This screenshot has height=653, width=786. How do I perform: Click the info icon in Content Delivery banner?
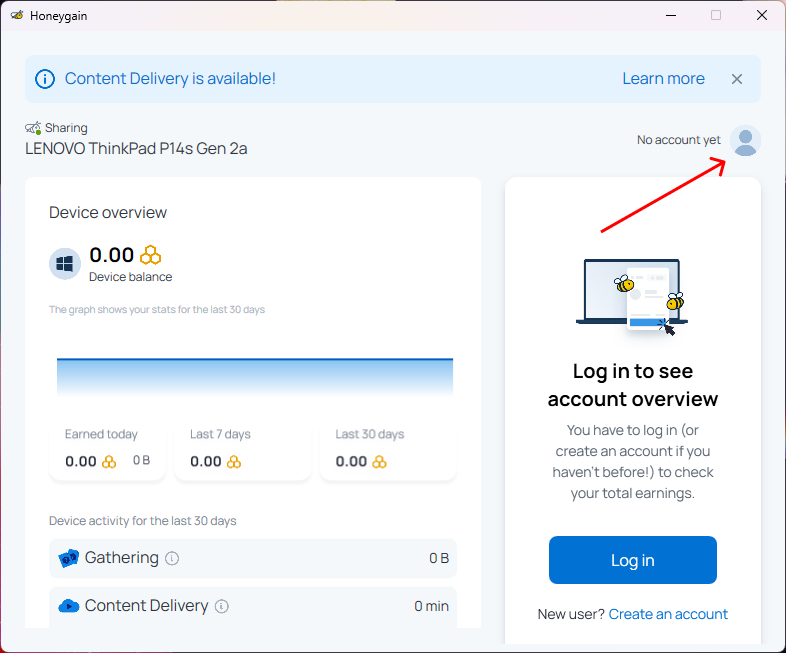45,79
